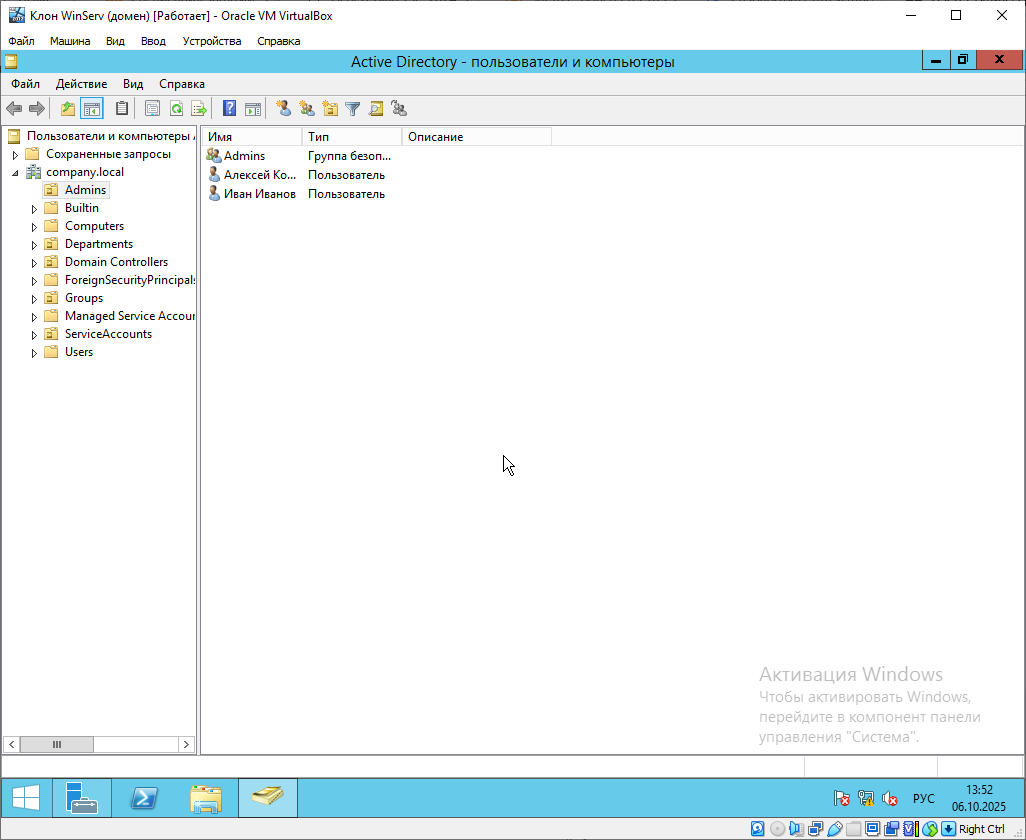Viewport: 1026px width, 840px height.
Task: Click the Forward arrow in the toolbar
Action: point(37,109)
